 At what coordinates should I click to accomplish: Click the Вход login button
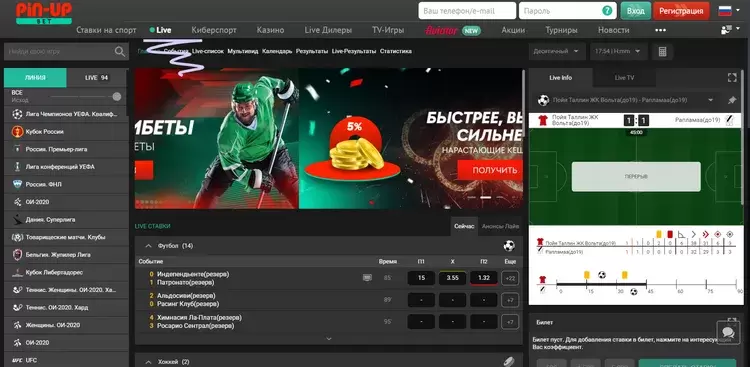click(x=636, y=11)
